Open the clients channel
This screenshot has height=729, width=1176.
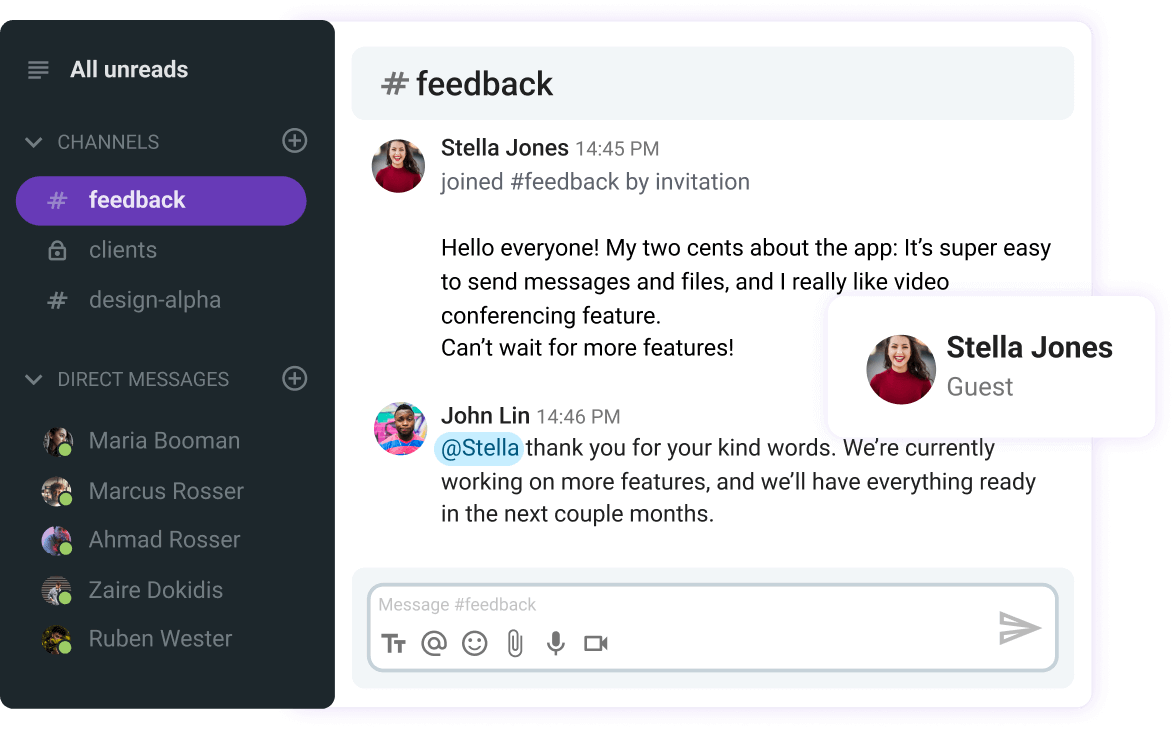tap(123, 250)
